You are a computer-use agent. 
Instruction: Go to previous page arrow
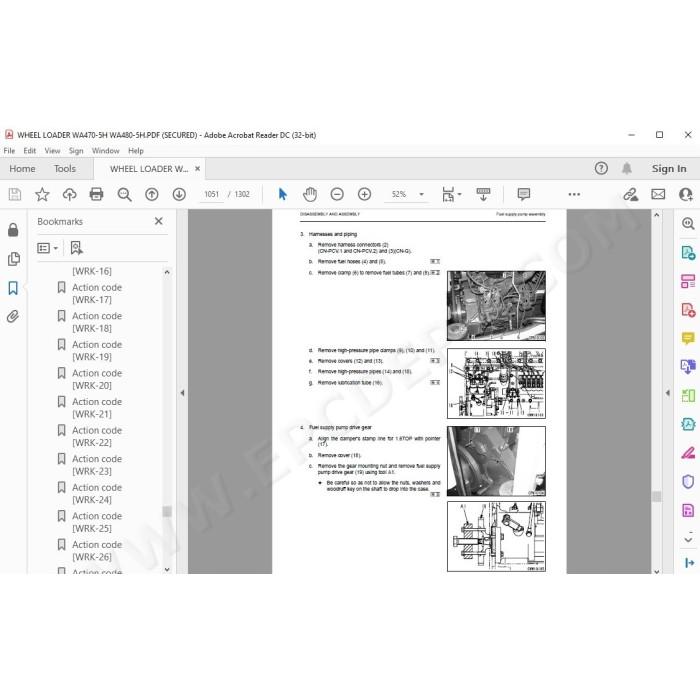pyautogui.click(x=152, y=194)
